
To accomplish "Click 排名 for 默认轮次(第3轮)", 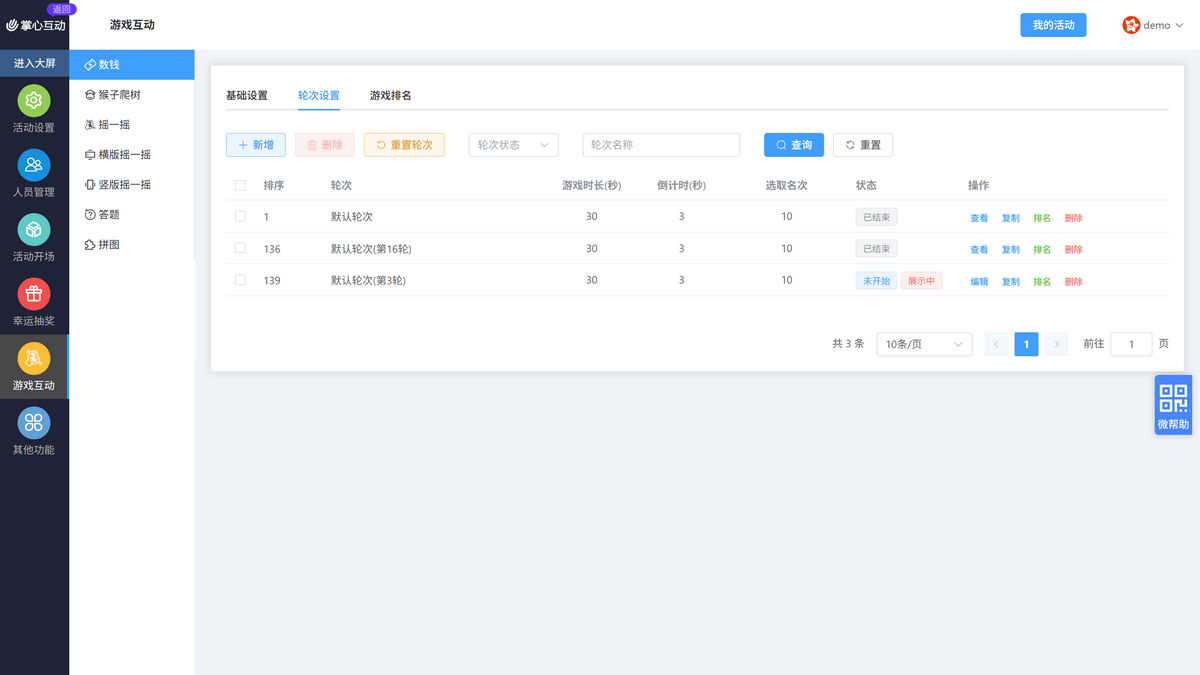I will point(1042,282).
